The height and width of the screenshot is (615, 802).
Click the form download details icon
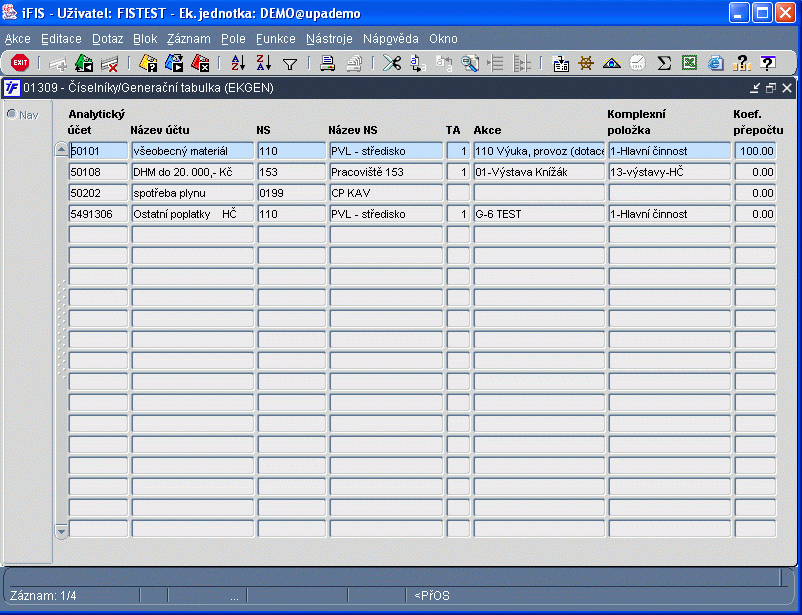(x=561, y=63)
